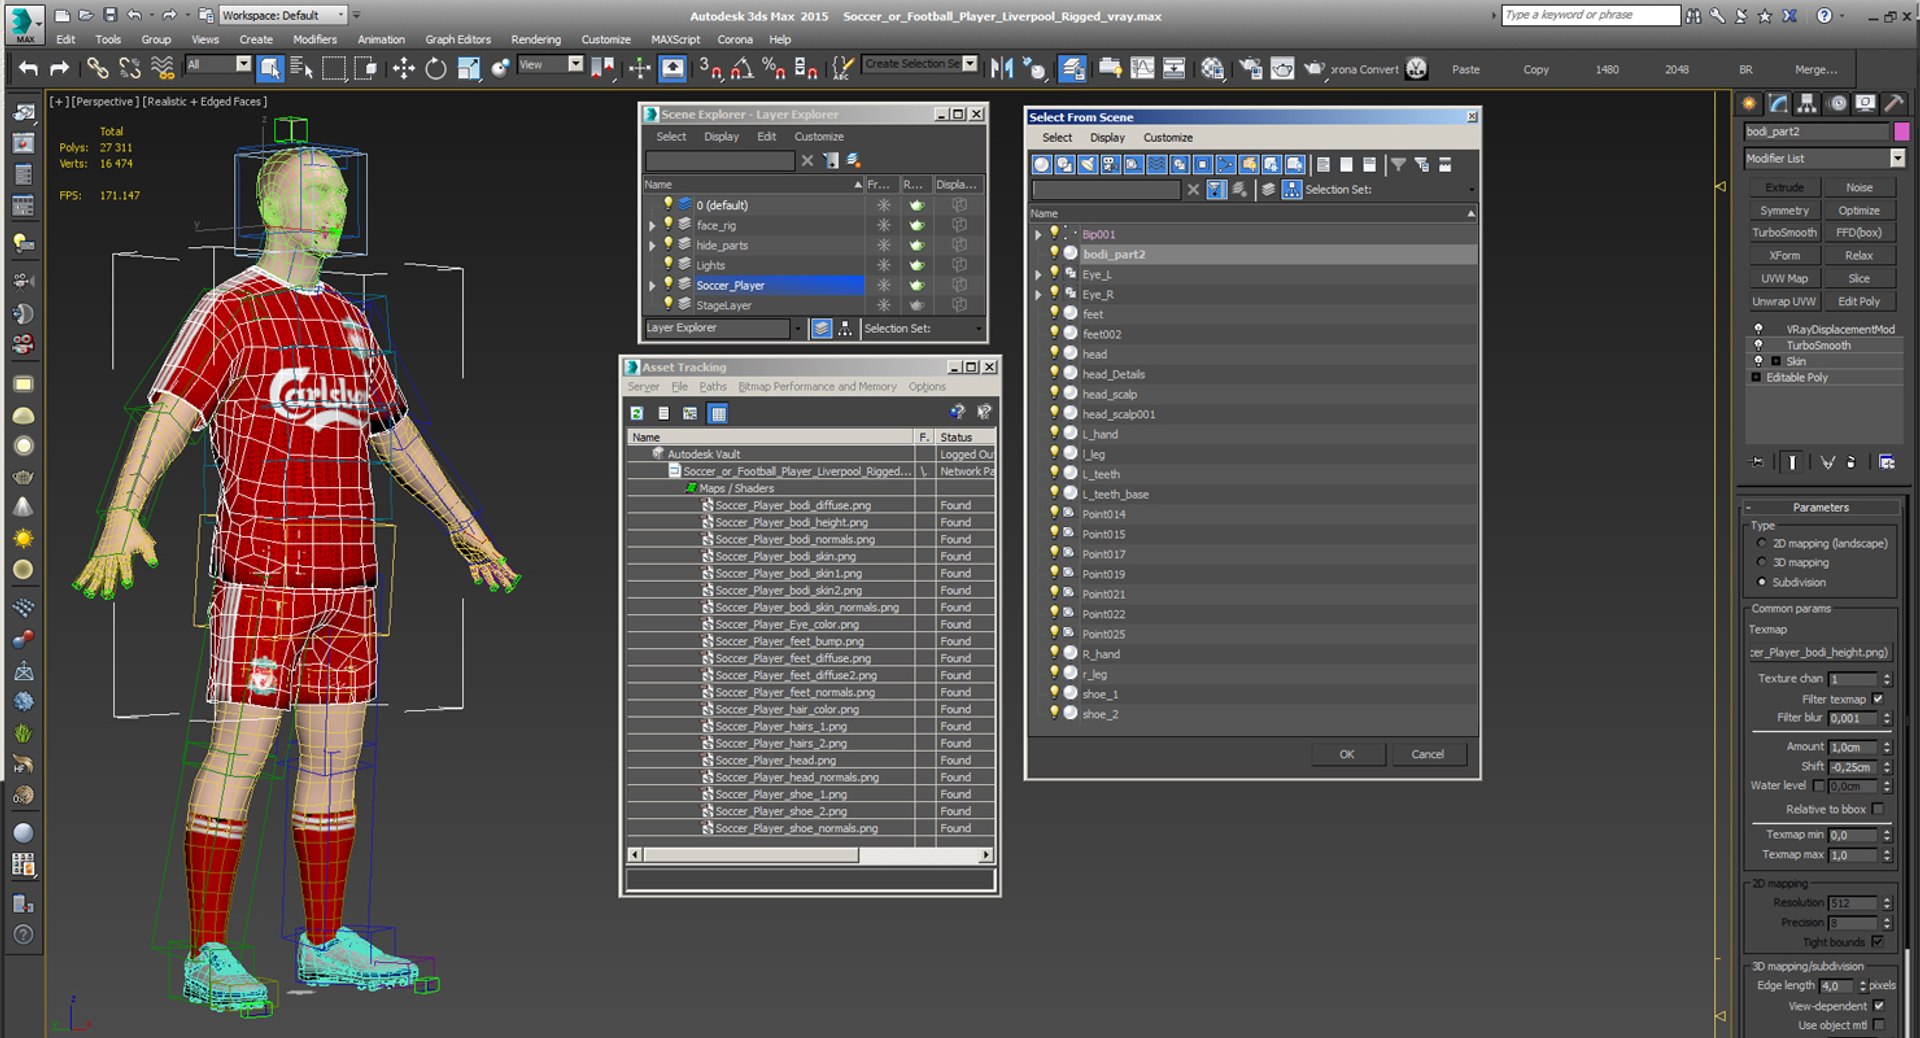Click the Edit Poly modifier button
Image resolution: width=1920 pixels, height=1038 pixels.
coord(1859,301)
